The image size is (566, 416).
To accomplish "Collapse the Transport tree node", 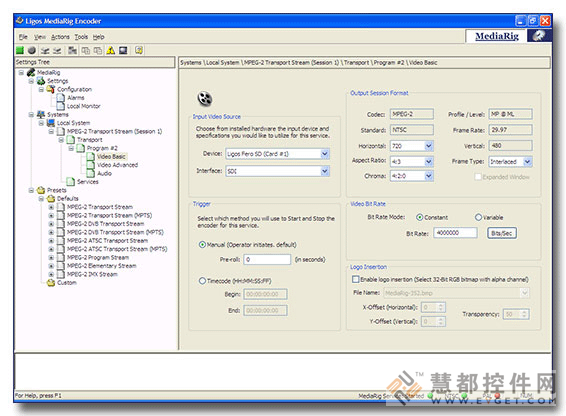I will [x=61, y=140].
